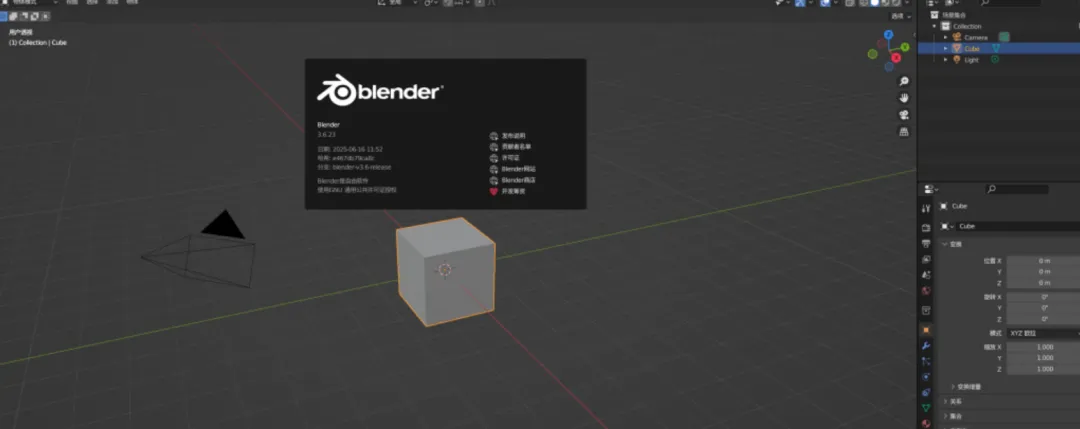Open the 物体 Object menu in header
This screenshot has width=1080, height=429.
tap(132, 3)
